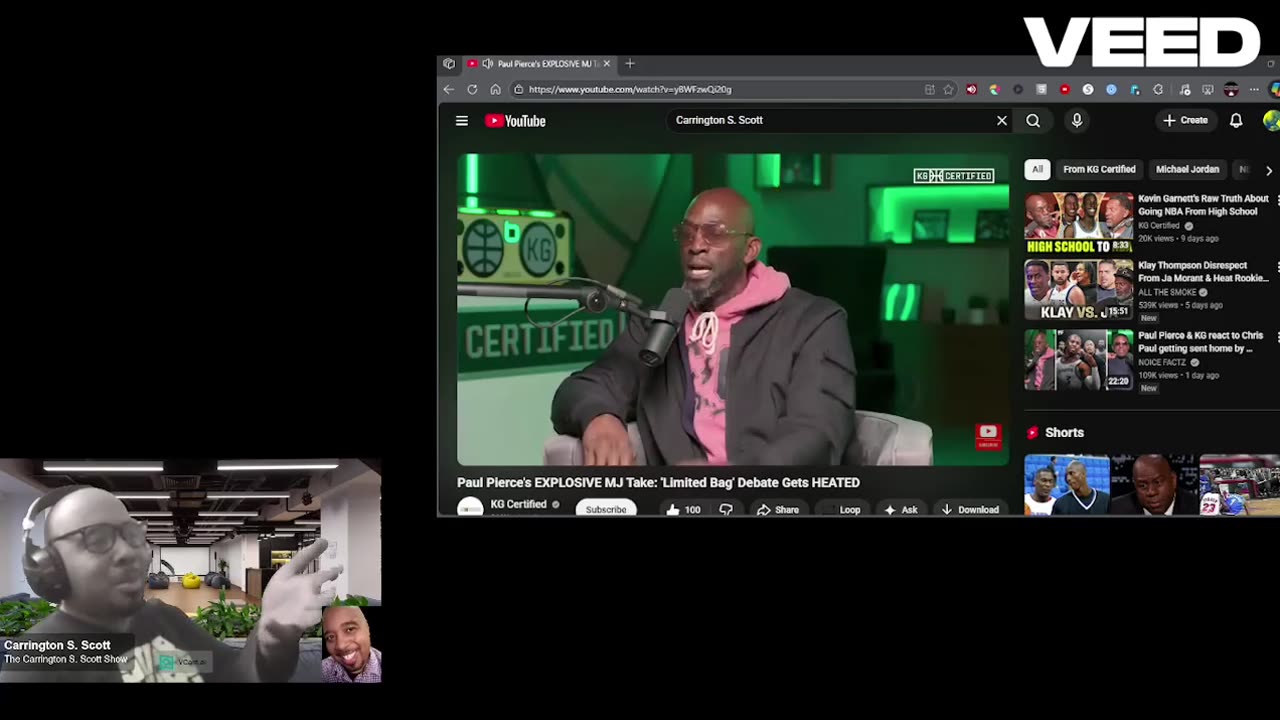
Task: Open Kevin Garnett's Raw Truth video title
Action: [x=1203, y=205]
